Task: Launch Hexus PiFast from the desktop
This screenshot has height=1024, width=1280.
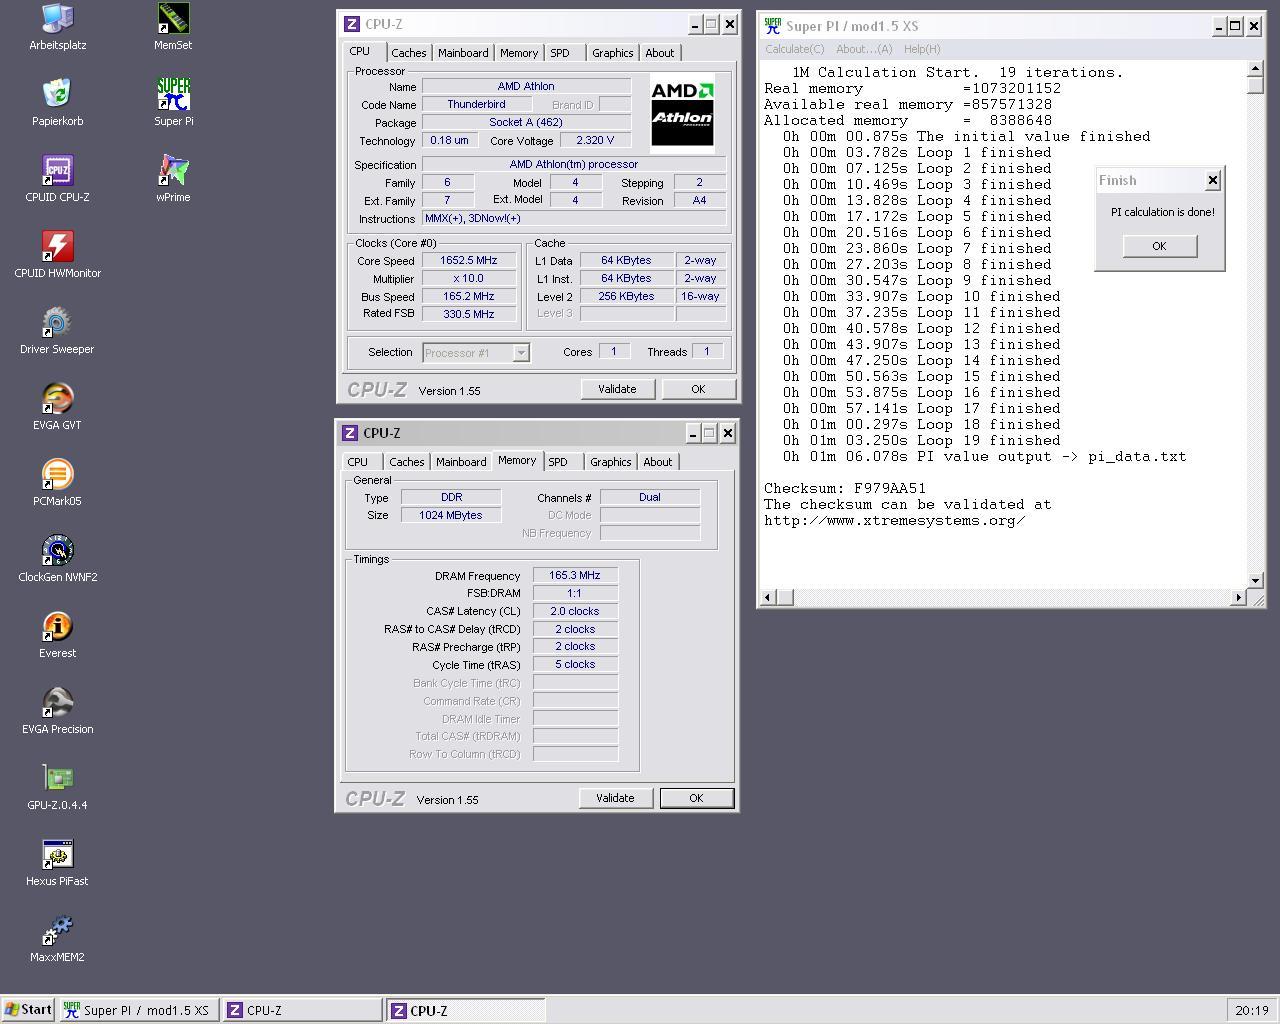Action: pos(57,862)
